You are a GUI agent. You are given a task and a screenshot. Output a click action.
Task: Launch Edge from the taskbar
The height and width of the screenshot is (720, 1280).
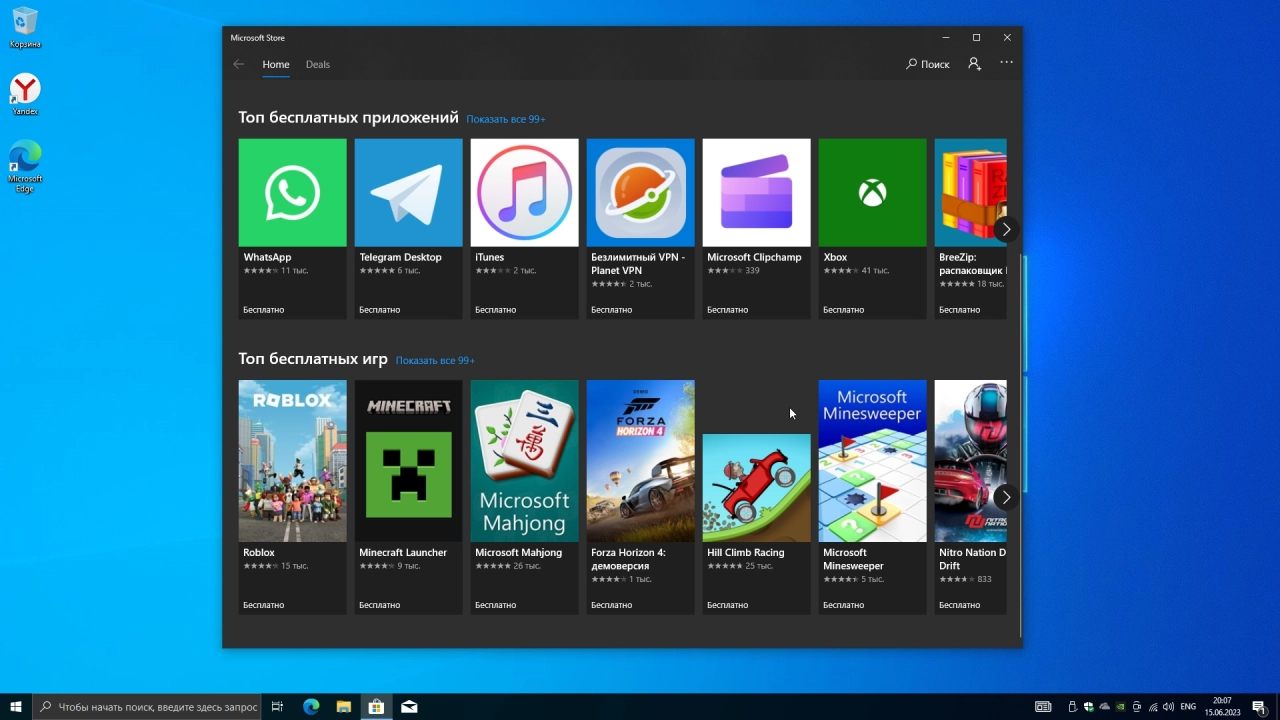point(311,707)
